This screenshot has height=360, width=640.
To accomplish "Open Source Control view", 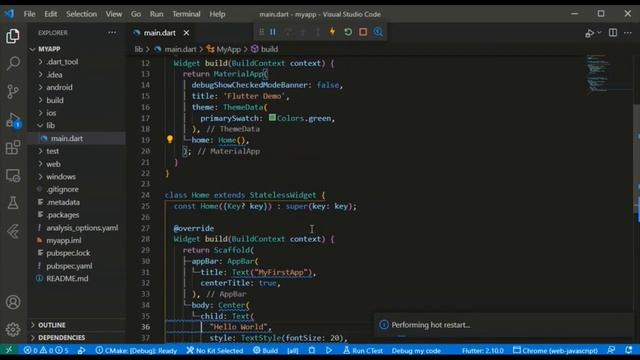I will pyautogui.click(x=13, y=91).
